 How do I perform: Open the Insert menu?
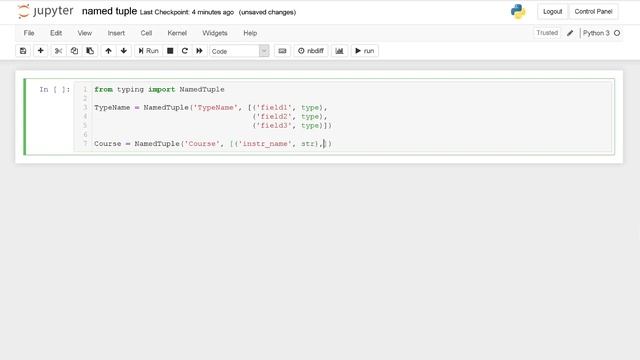(116, 33)
